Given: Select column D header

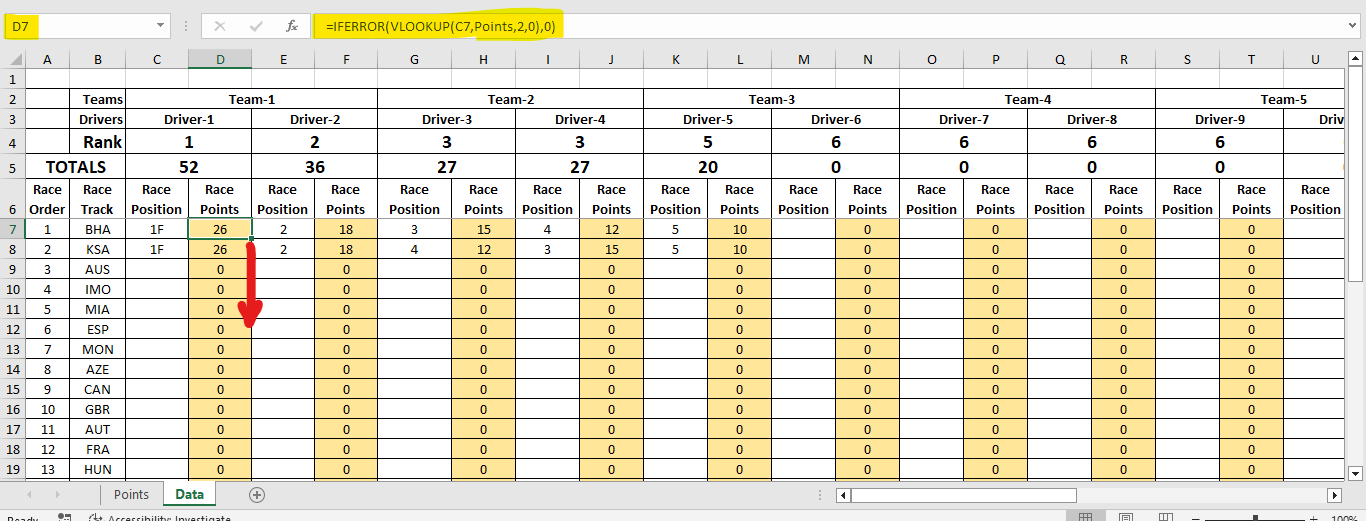Looking at the screenshot, I should (220, 59).
